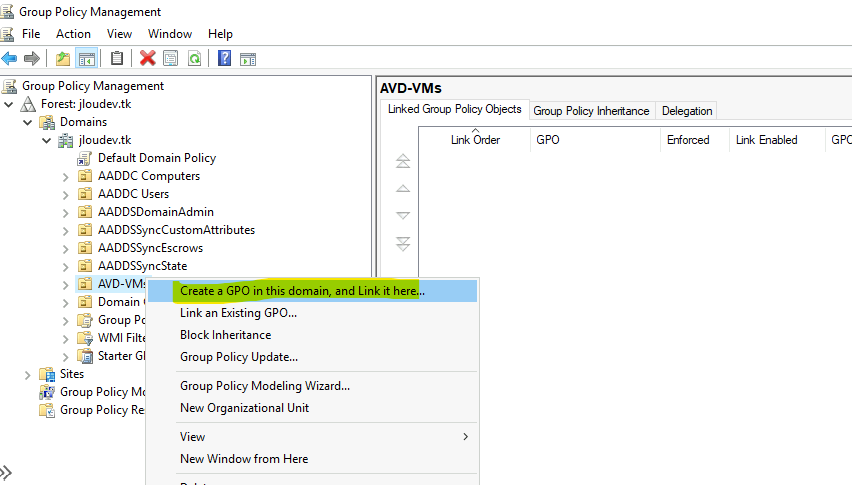This screenshot has width=852, height=485.
Task: Select Default Domain Policy in tree
Action: (156, 158)
